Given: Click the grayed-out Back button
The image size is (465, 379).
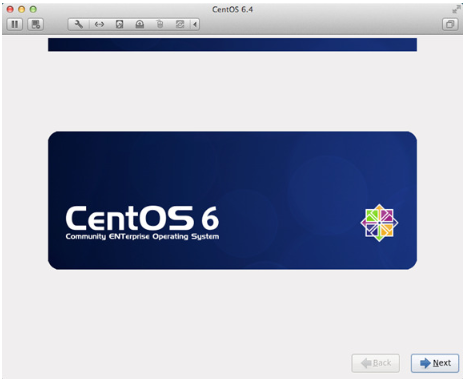Looking at the screenshot, I should click(x=376, y=363).
